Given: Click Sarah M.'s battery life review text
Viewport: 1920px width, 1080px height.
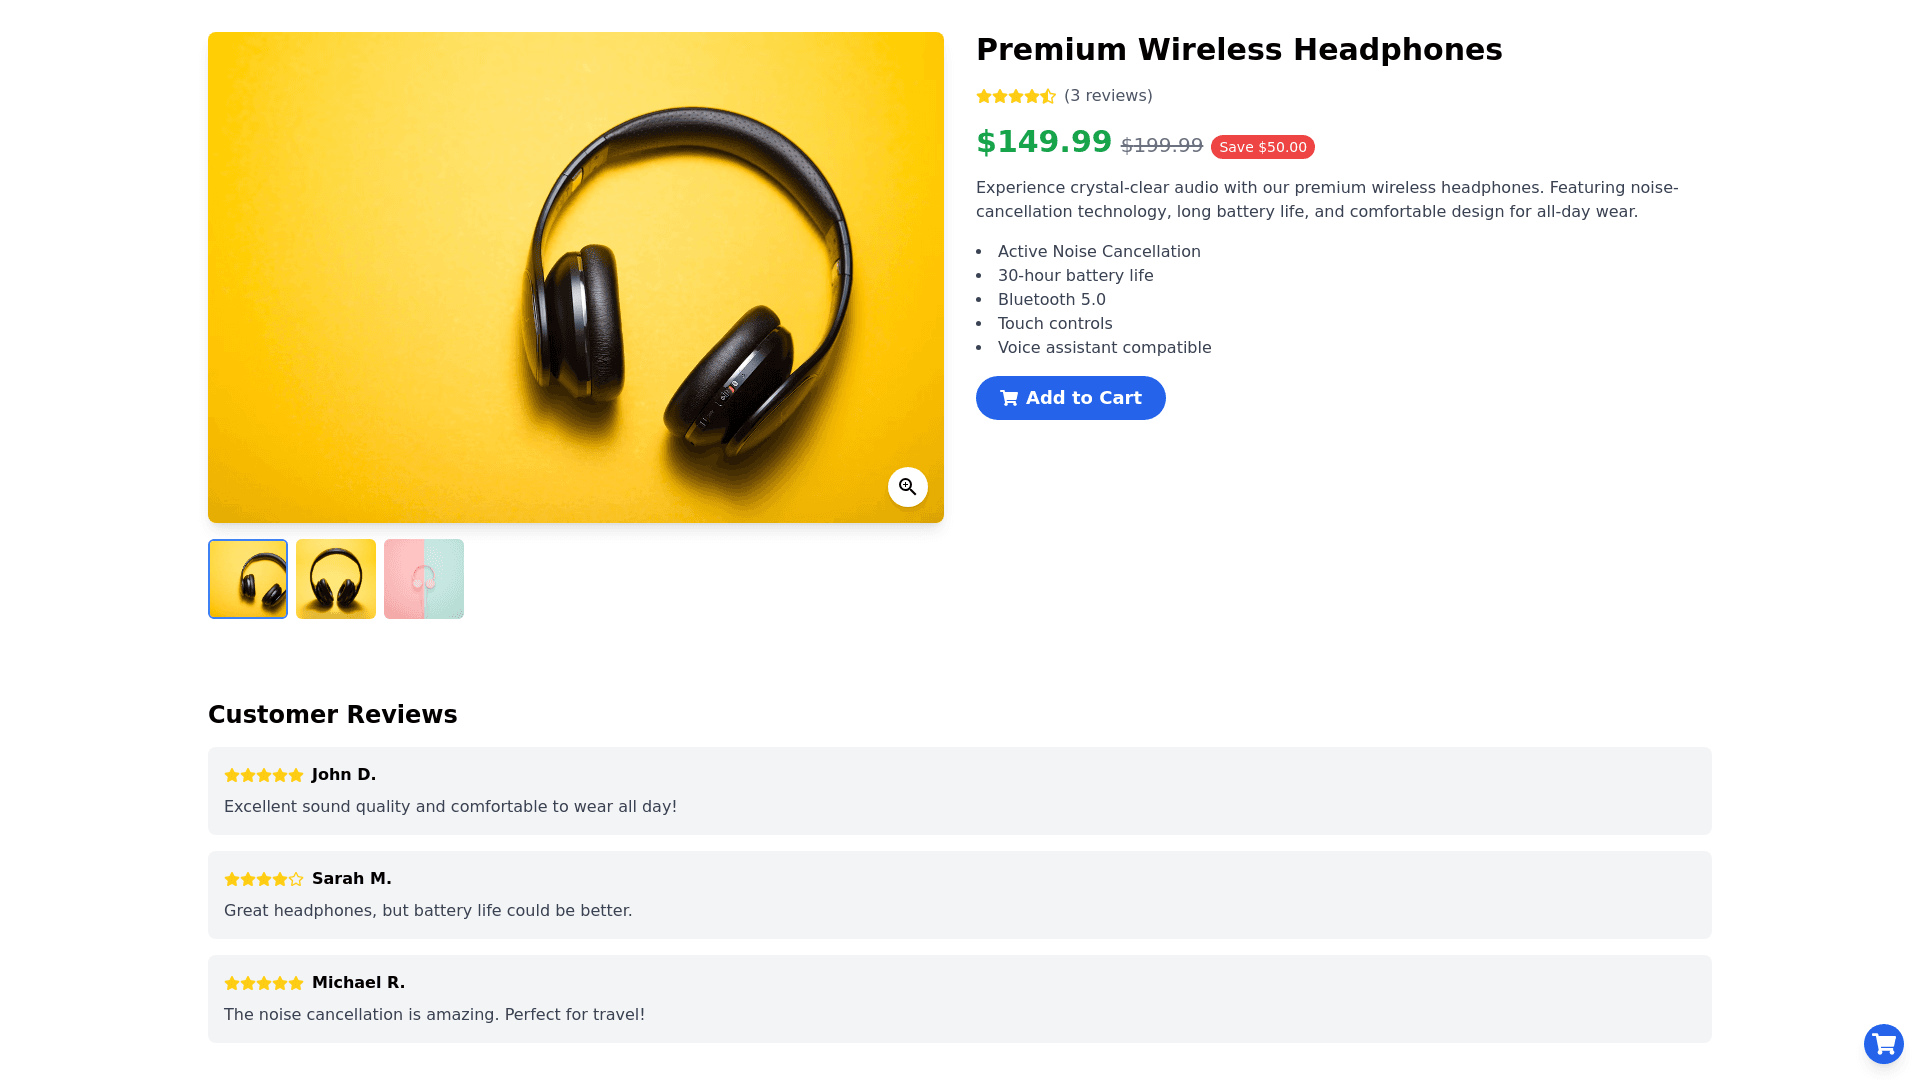Looking at the screenshot, I should [428, 911].
